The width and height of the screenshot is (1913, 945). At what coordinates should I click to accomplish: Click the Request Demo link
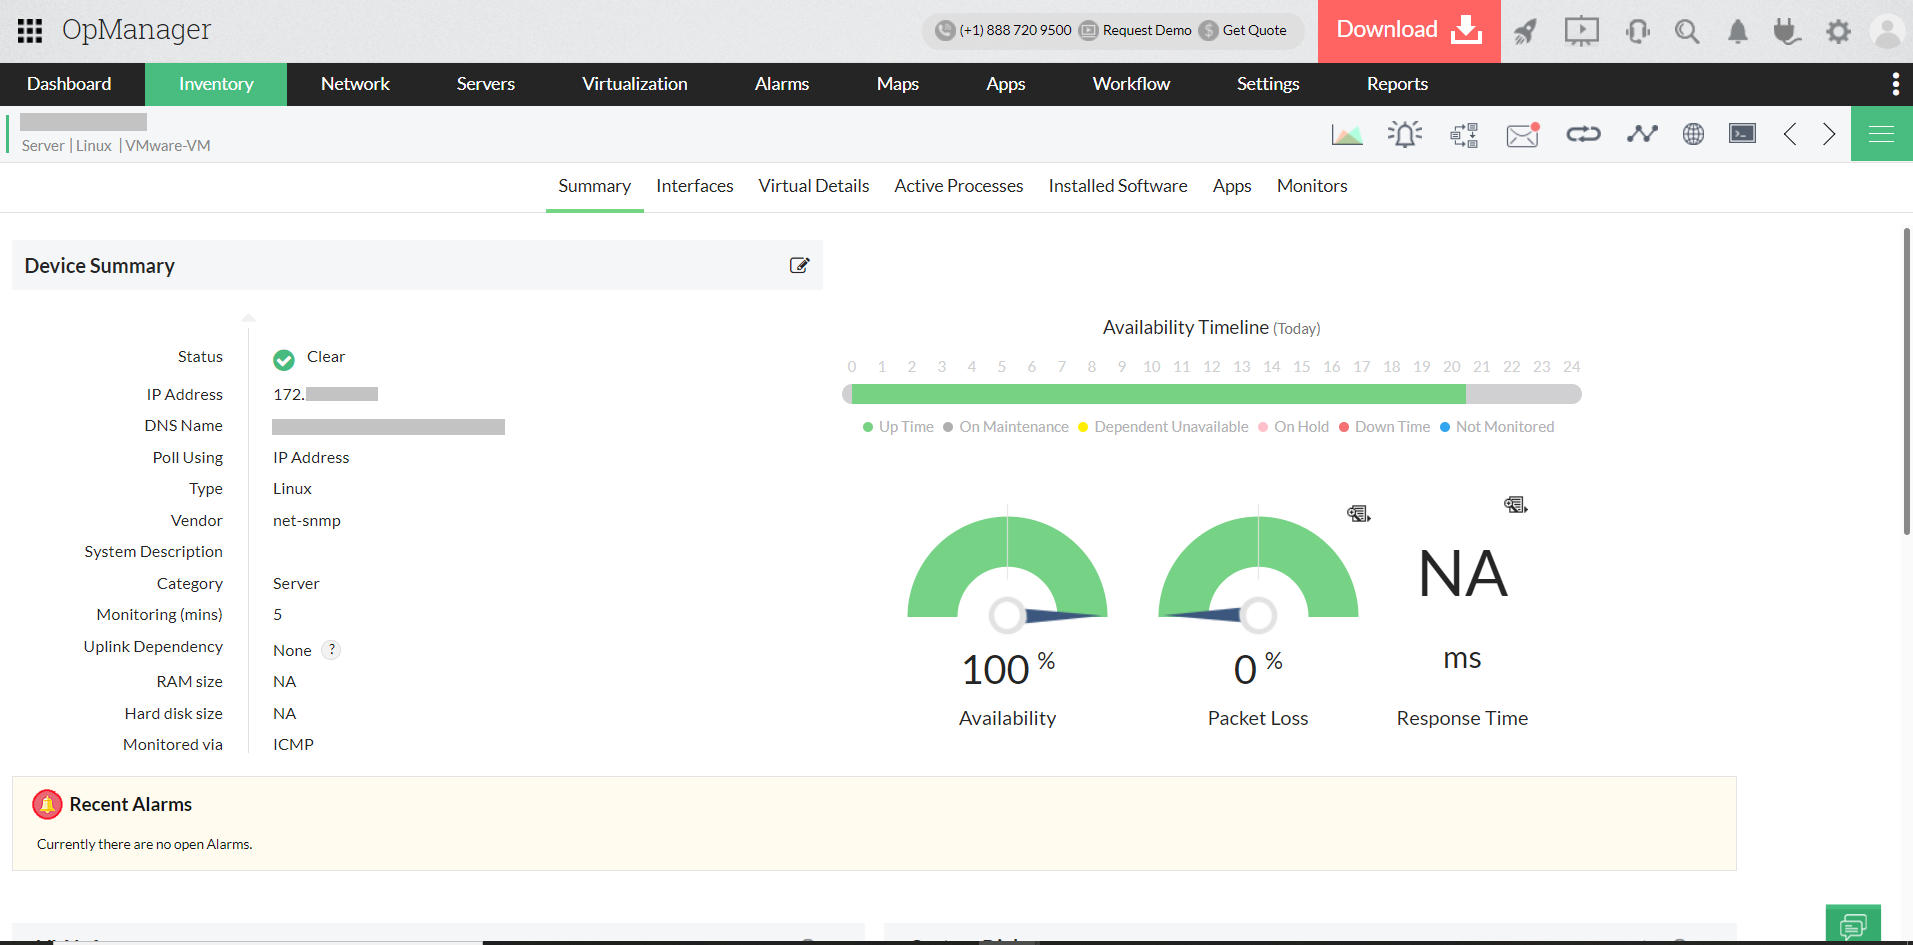tap(1136, 31)
